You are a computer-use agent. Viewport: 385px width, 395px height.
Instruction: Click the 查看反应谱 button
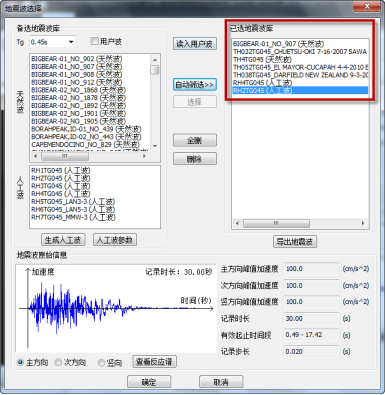point(154,362)
